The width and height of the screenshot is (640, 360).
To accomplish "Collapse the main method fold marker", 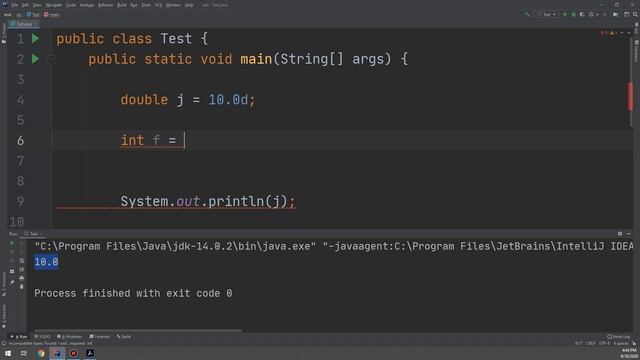I will pyautogui.click(x=51, y=60).
